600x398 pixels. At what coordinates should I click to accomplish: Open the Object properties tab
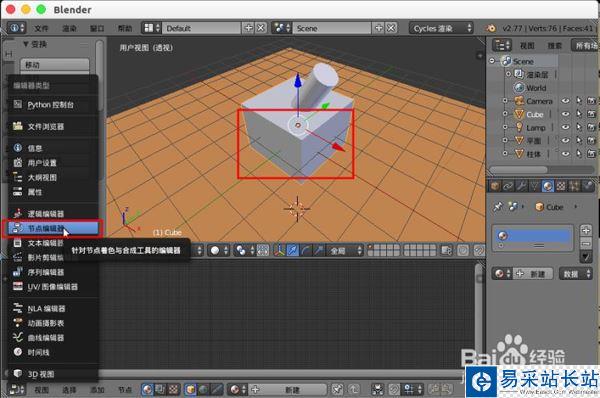(495, 186)
